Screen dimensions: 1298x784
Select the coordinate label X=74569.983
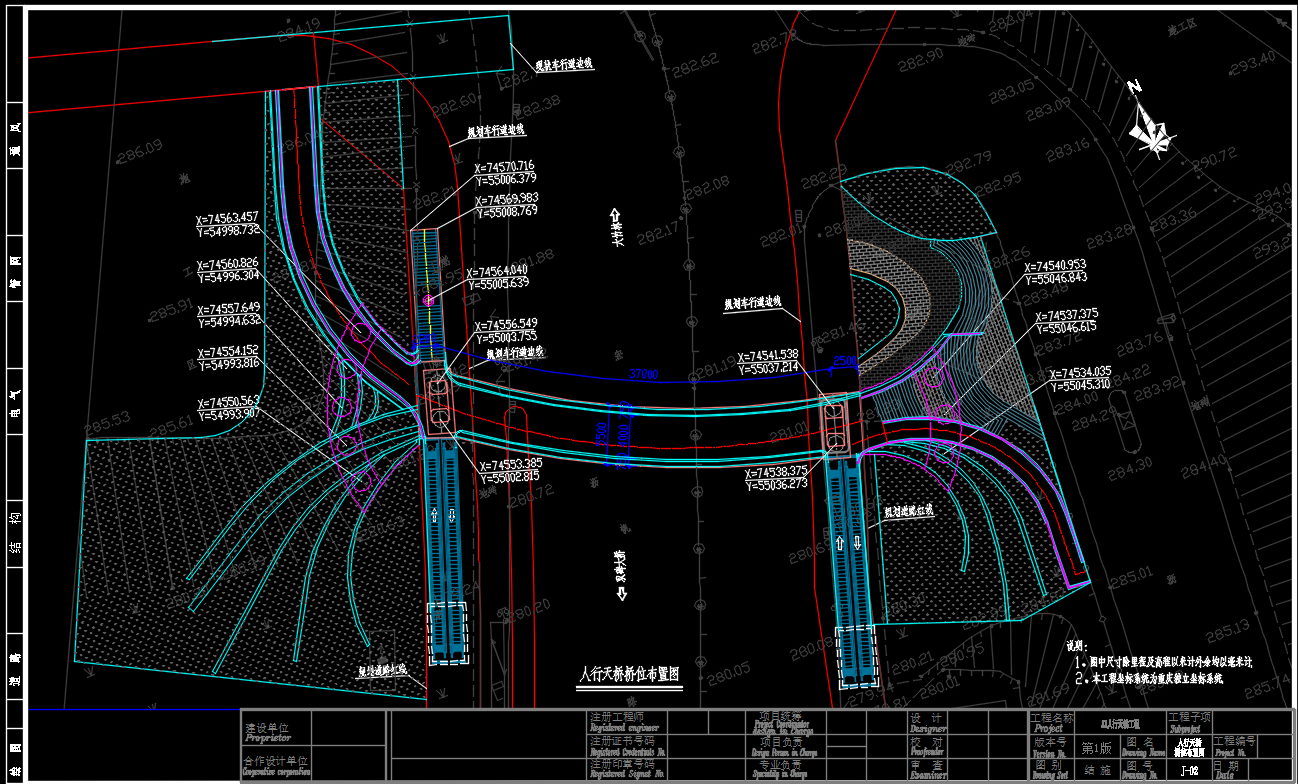coord(508,198)
